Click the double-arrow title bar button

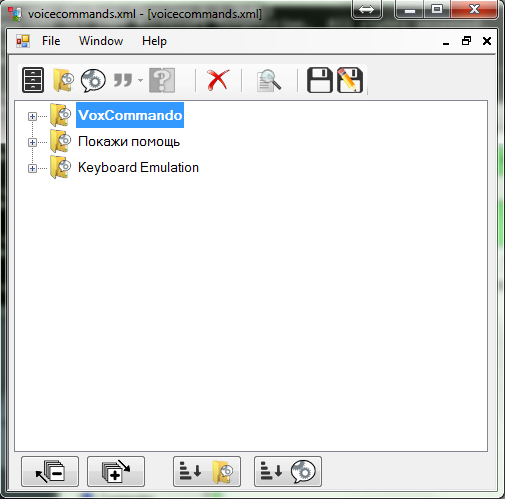pos(367,9)
